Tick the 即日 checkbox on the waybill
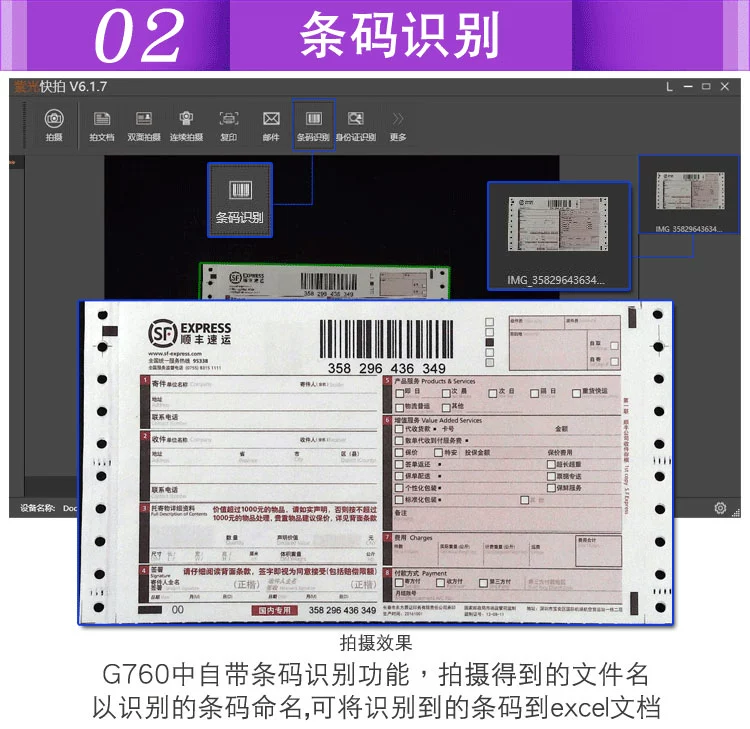 pyautogui.click(x=399, y=393)
